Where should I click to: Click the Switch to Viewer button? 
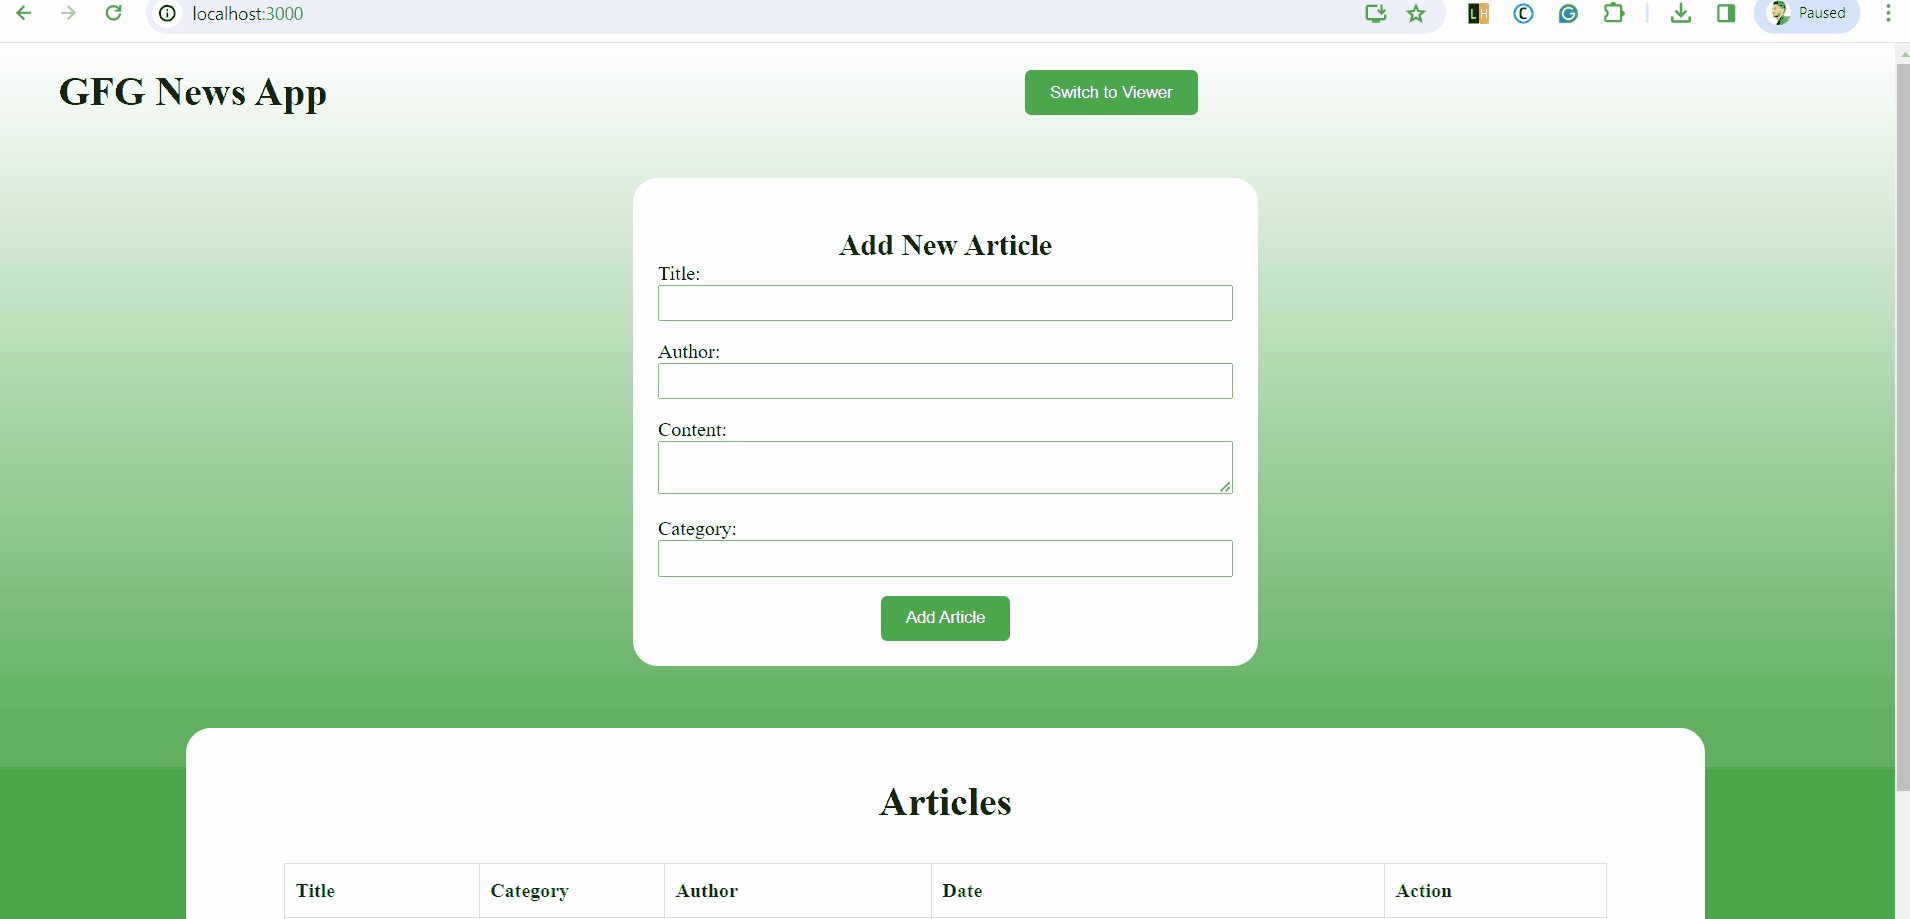(1111, 92)
